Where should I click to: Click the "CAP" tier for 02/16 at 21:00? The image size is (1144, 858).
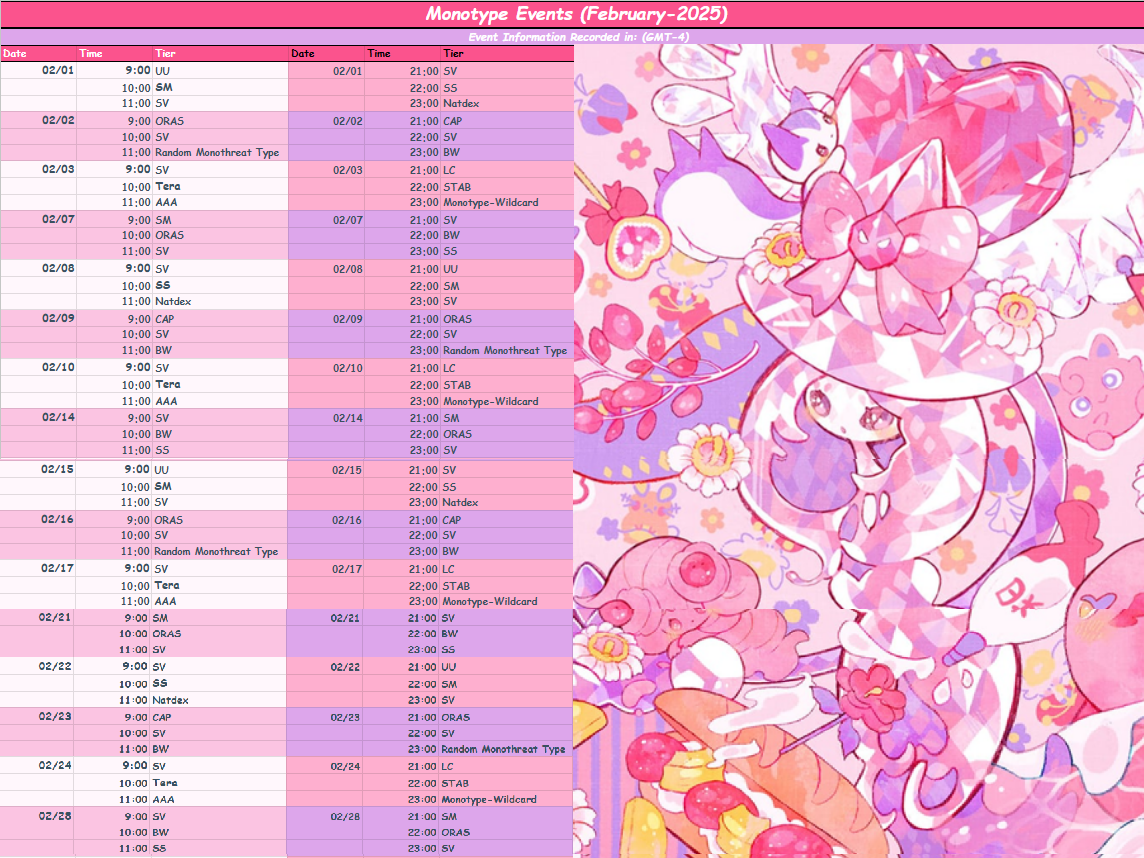[452, 520]
